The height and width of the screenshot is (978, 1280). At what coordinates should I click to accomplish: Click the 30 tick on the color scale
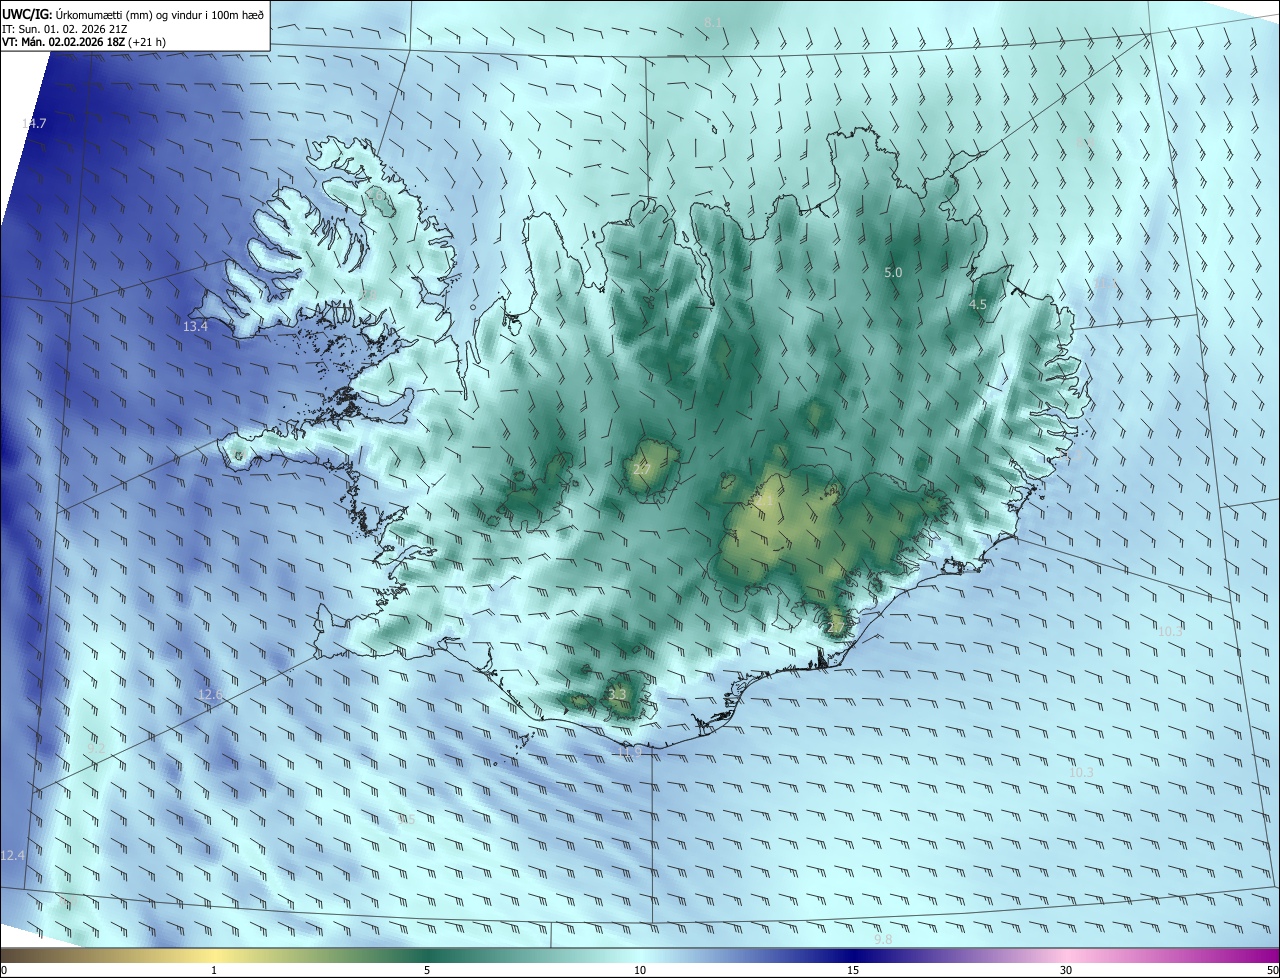[x=1066, y=970]
